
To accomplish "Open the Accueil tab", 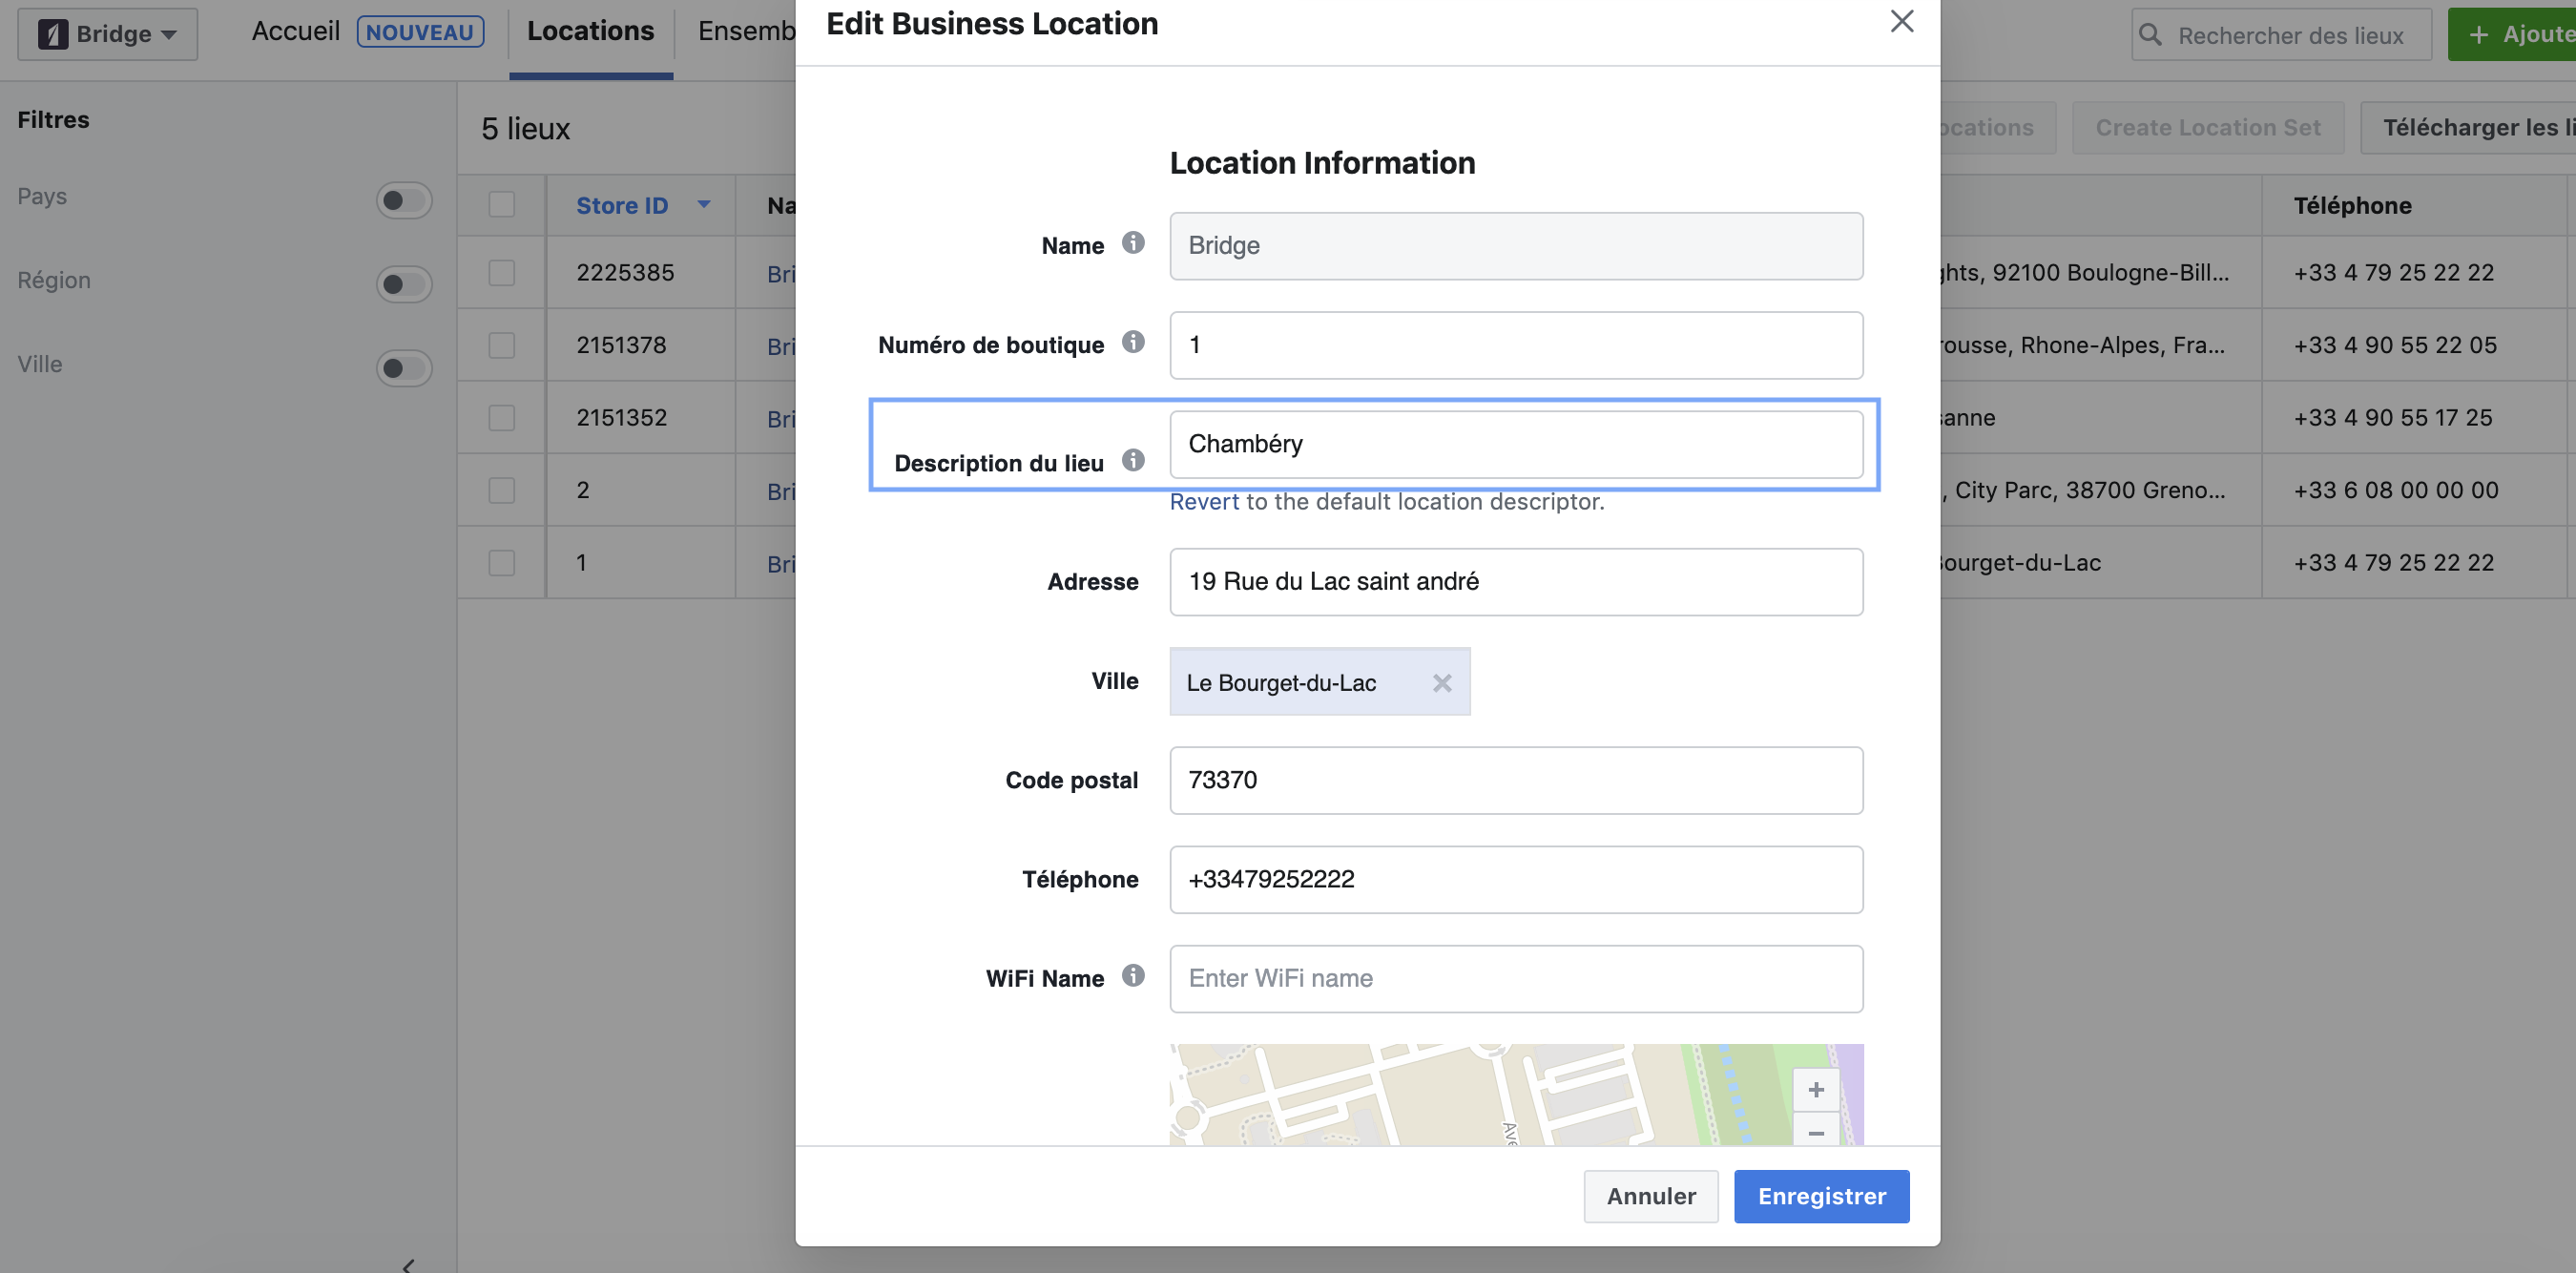I will (x=296, y=31).
